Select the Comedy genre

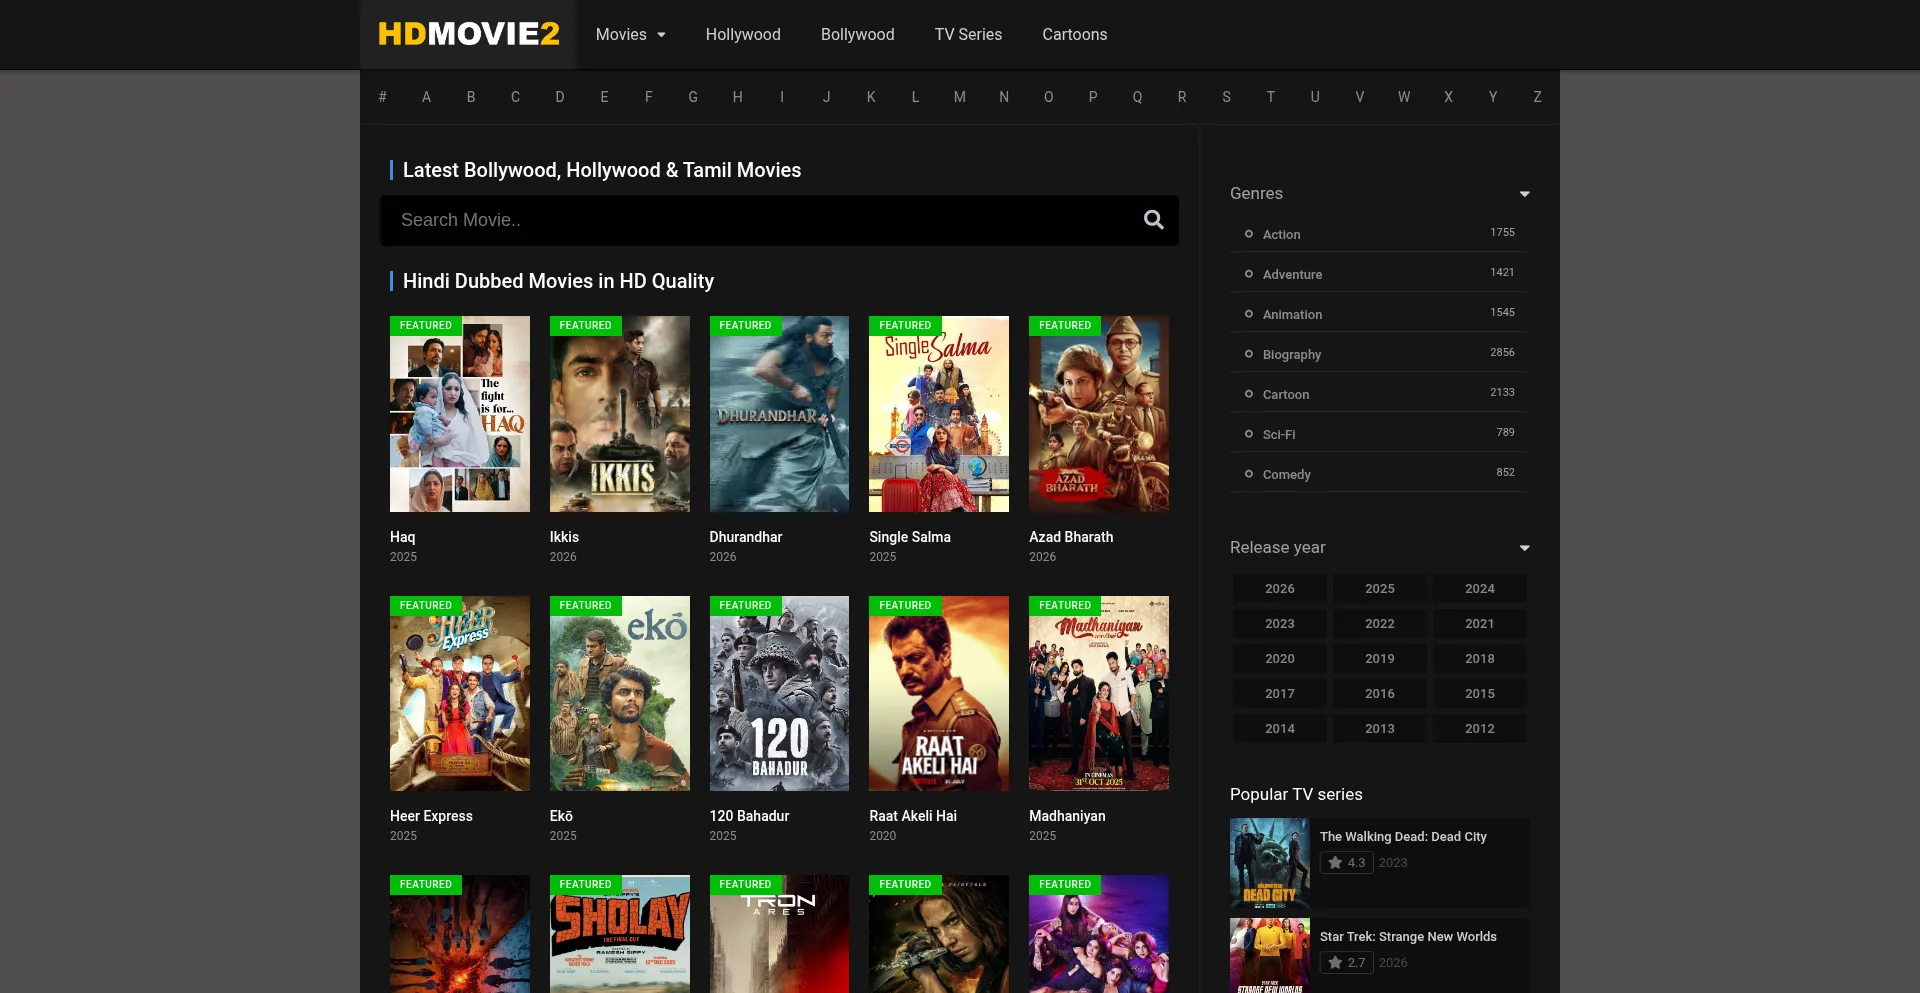(x=1286, y=474)
